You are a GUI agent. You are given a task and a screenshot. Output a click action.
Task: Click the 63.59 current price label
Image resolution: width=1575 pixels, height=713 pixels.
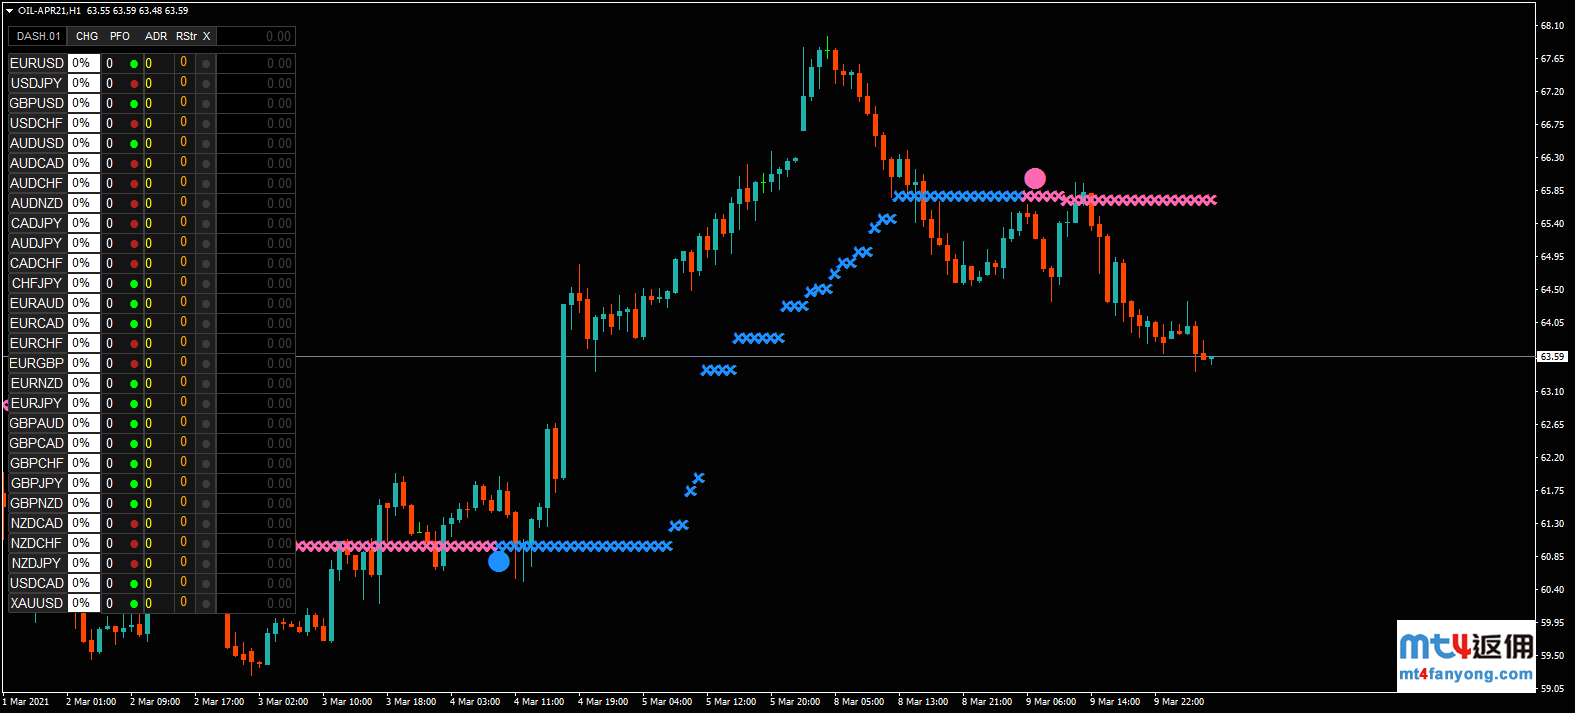pos(1552,357)
